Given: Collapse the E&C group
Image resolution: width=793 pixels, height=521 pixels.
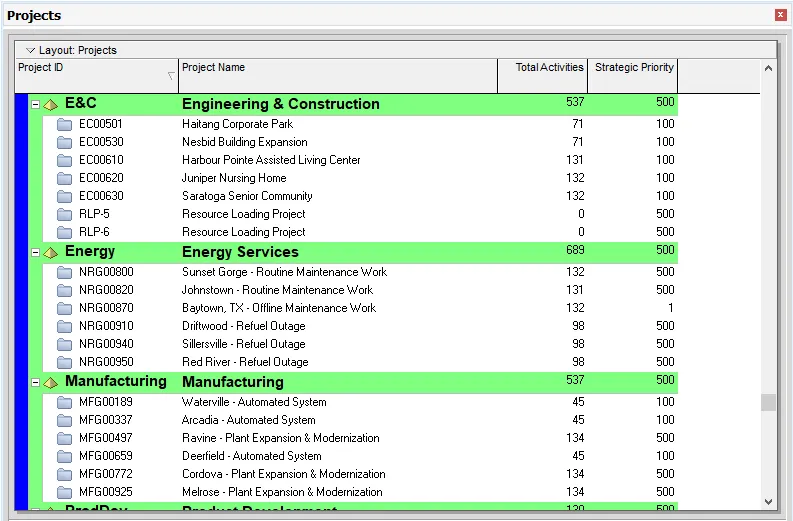Looking at the screenshot, I should coord(36,104).
